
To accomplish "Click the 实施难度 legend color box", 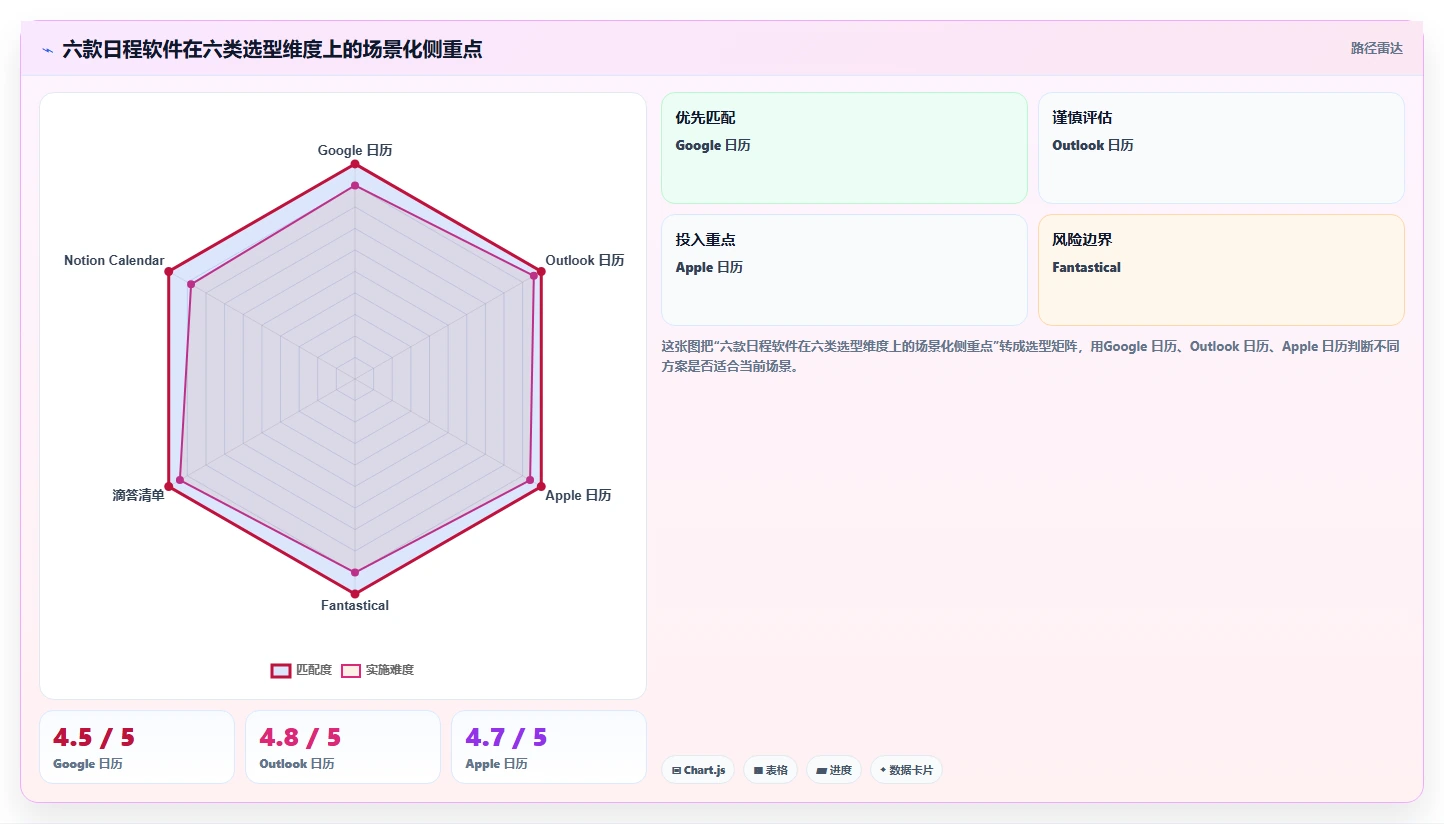I will click(x=351, y=670).
